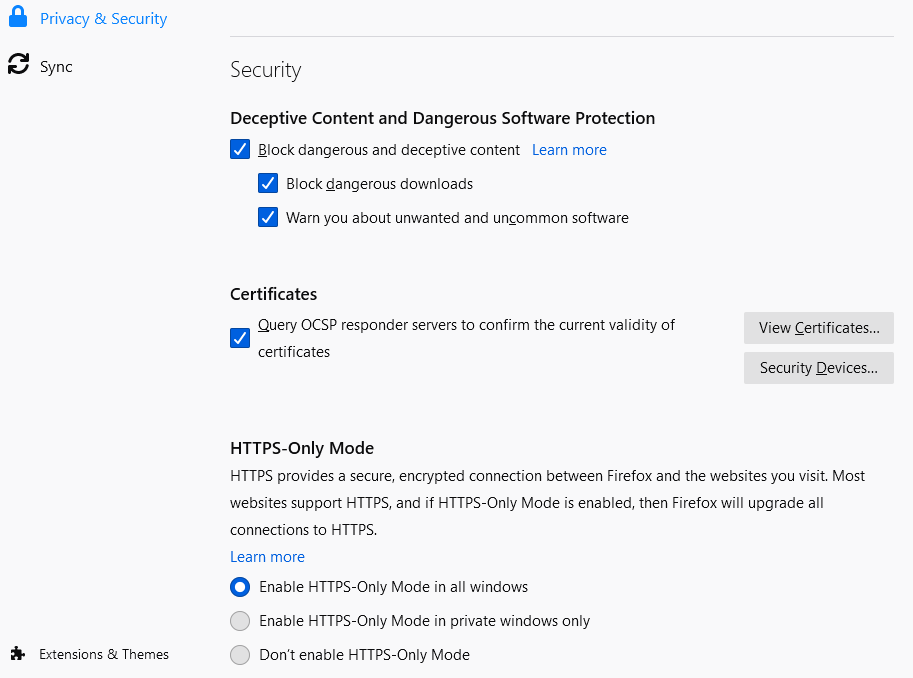Click the Sync circular arrows icon

tap(18, 65)
